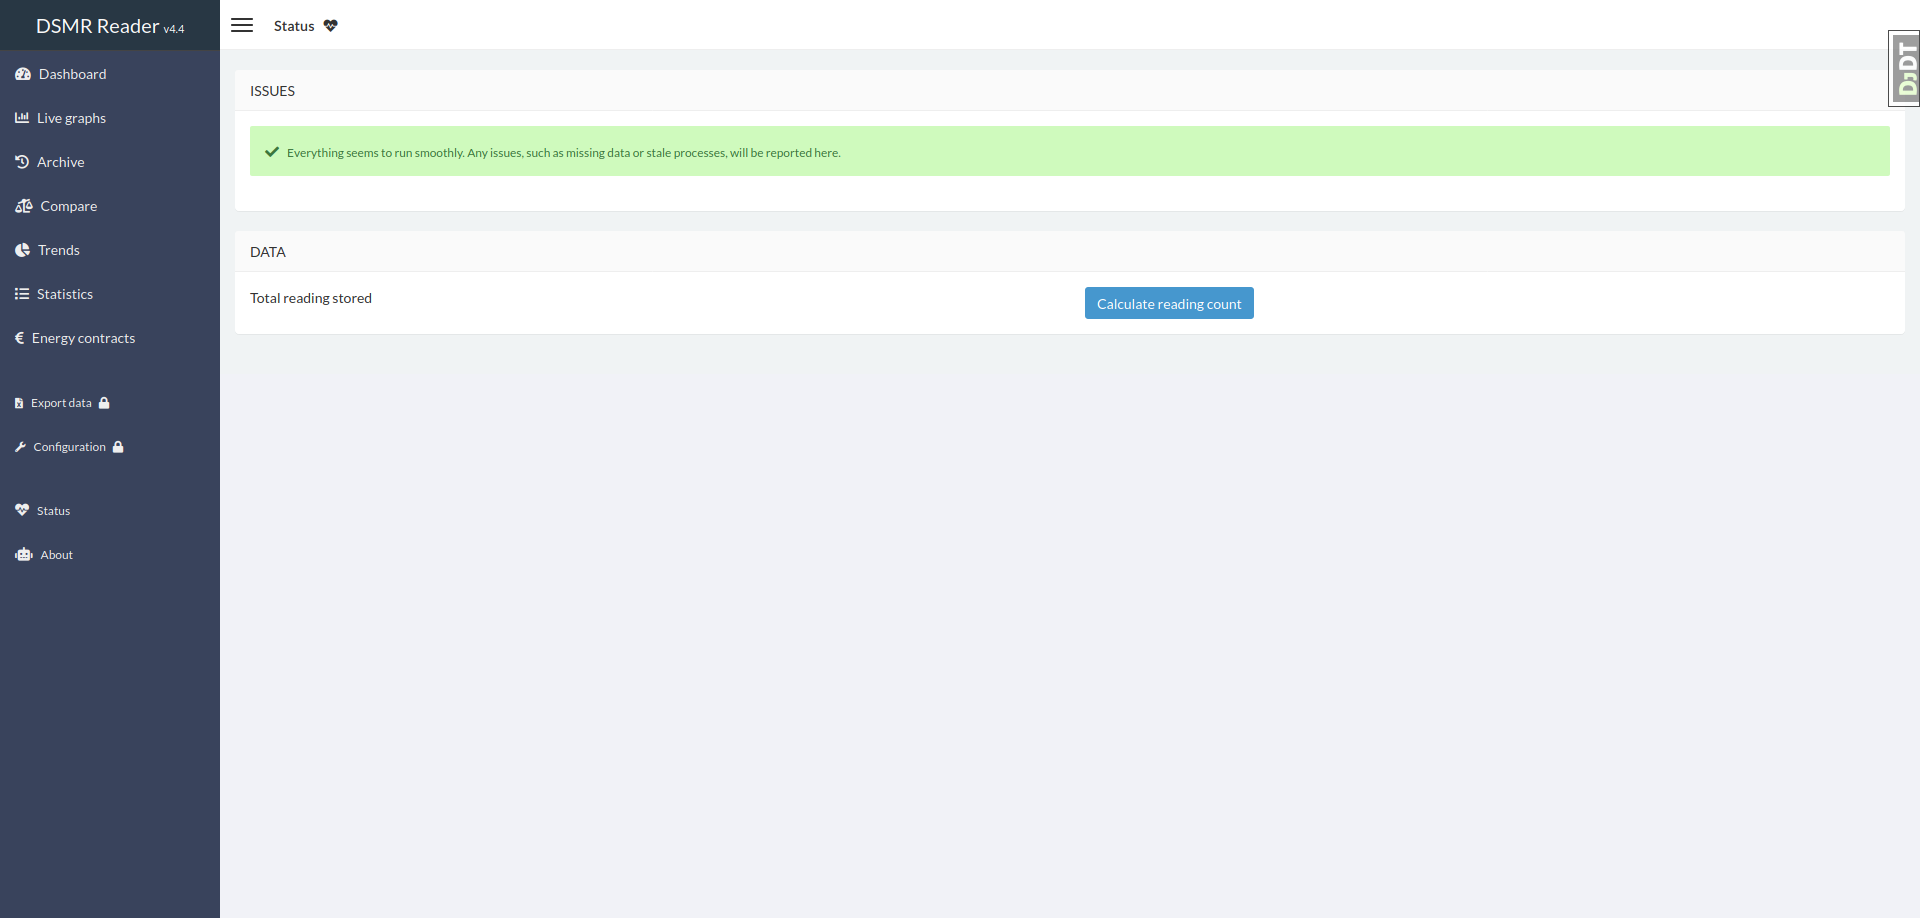Image resolution: width=1920 pixels, height=918 pixels.
Task: Click the Configuration wrench icon
Action: [20, 447]
